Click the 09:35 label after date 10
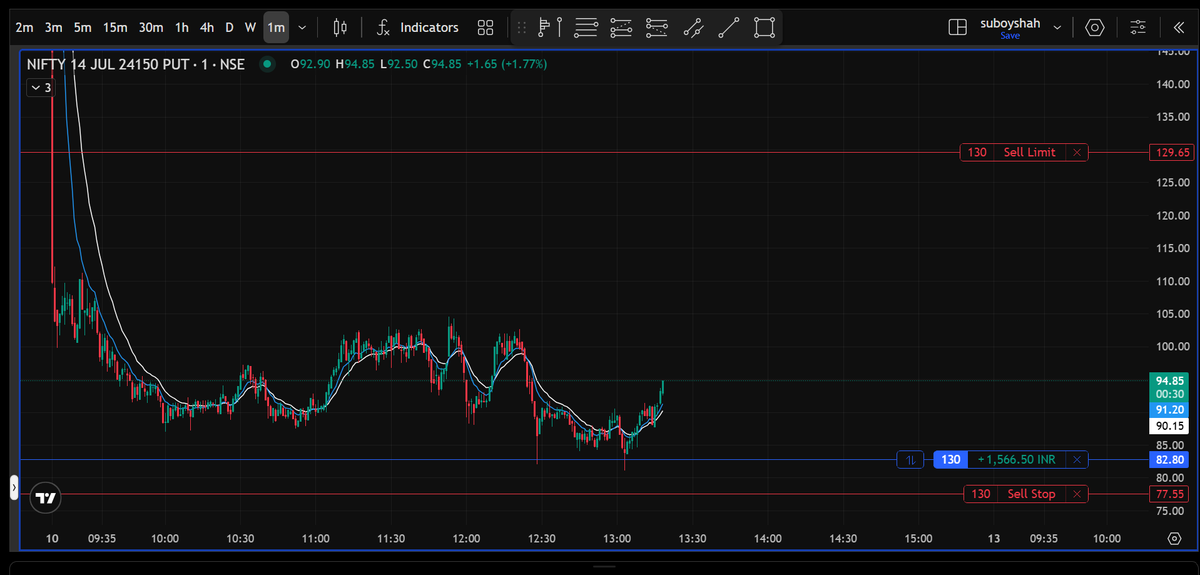The width and height of the screenshot is (1200, 575). (x=102, y=538)
